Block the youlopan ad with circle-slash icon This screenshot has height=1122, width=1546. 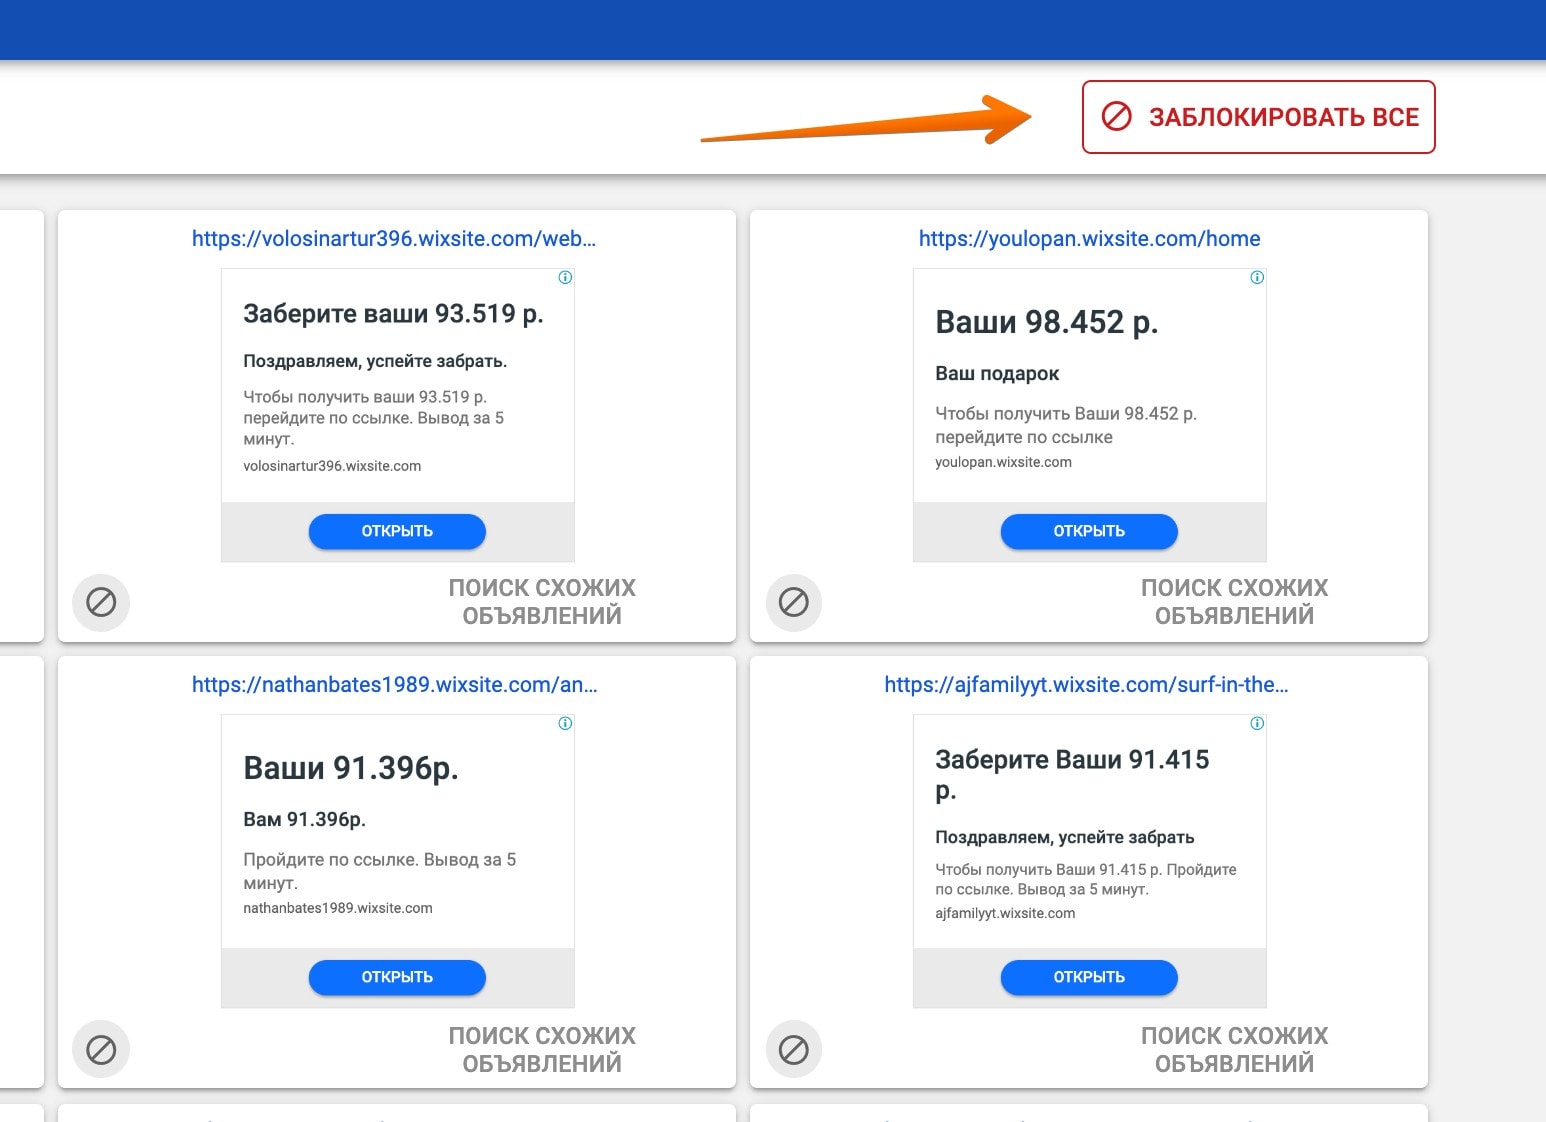pyautogui.click(x=794, y=602)
